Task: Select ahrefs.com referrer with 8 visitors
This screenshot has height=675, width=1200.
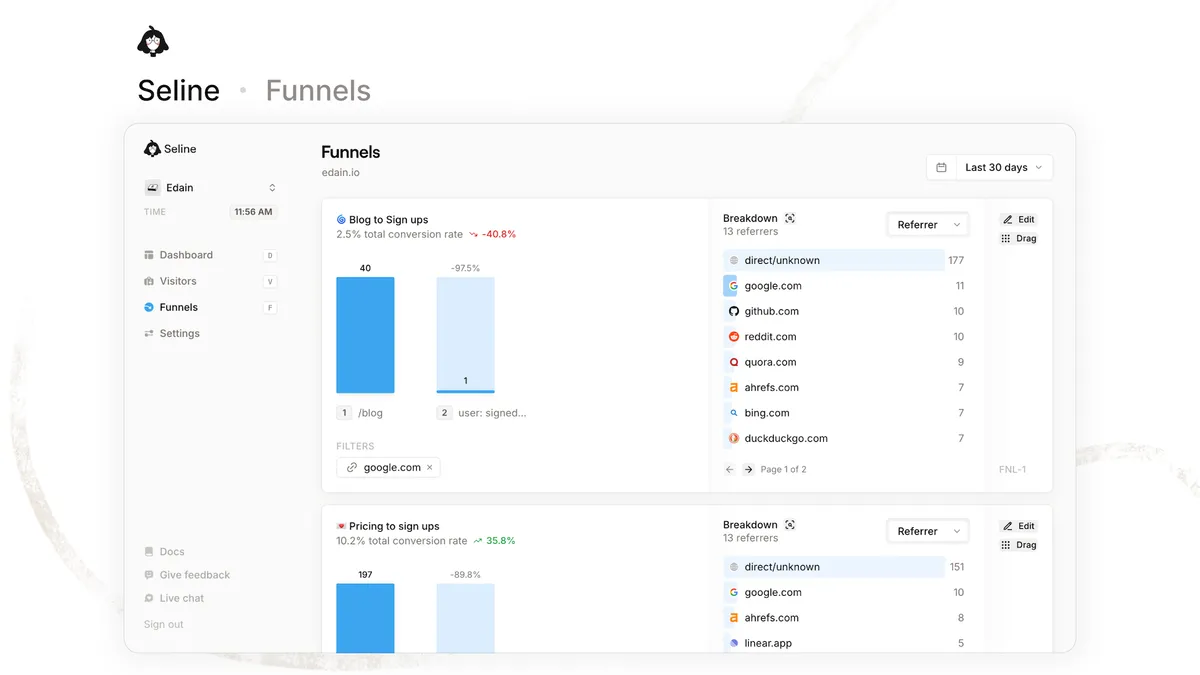Action: pos(845,618)
